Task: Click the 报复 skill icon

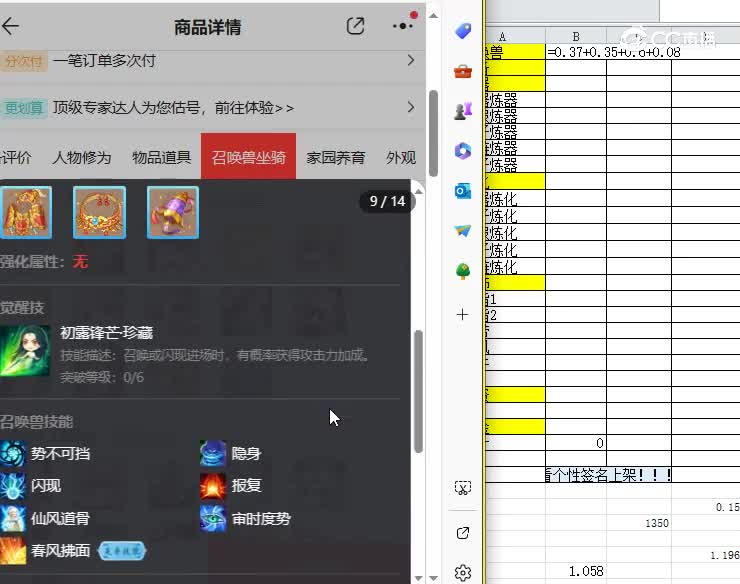Action: click(213, 486)
